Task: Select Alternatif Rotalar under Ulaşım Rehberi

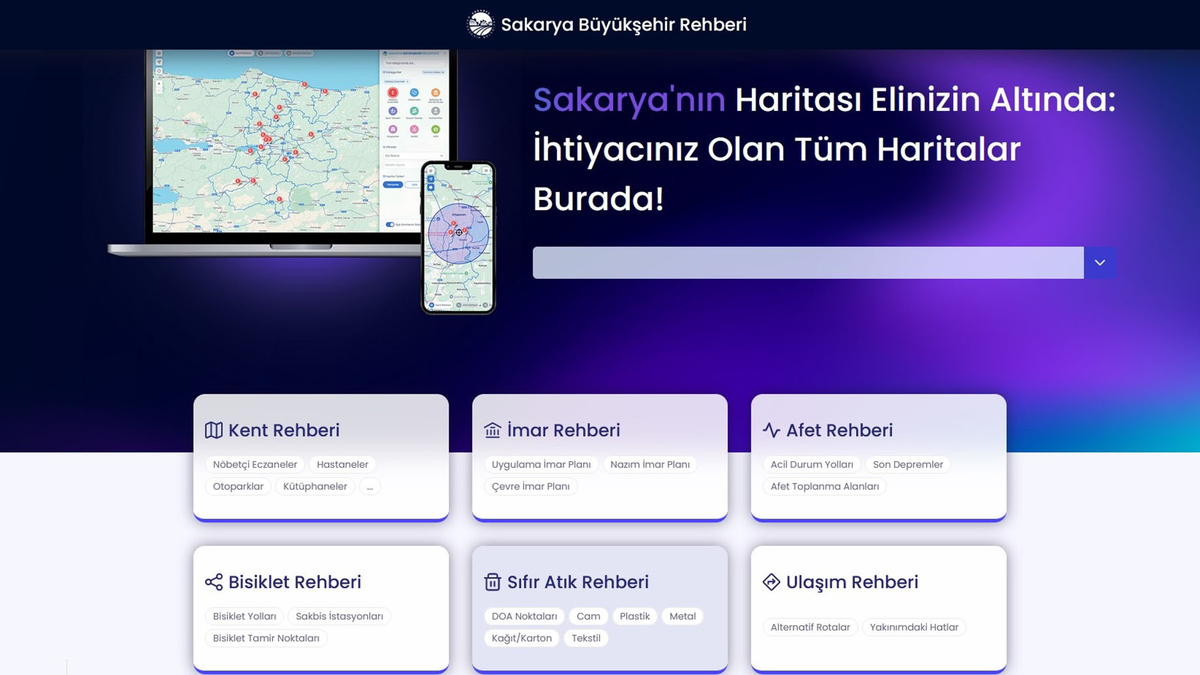Action: (812, 627)
